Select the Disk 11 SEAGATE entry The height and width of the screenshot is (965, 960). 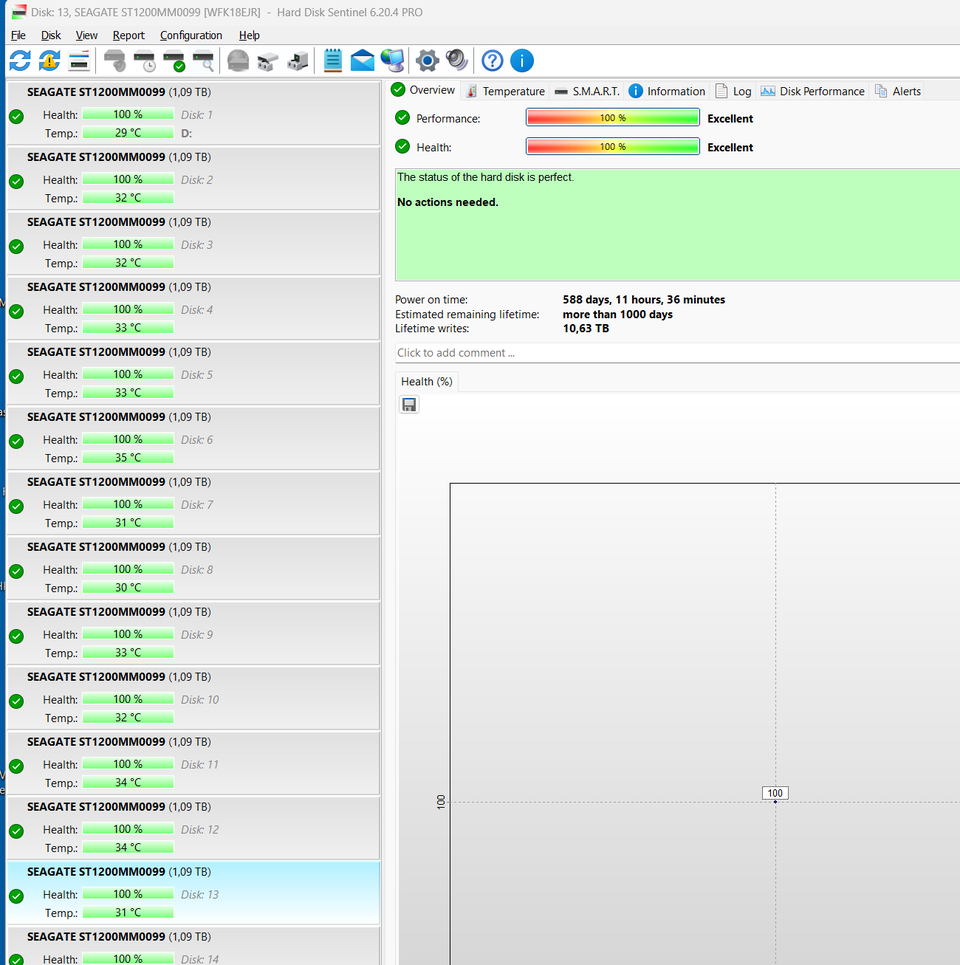193,763
